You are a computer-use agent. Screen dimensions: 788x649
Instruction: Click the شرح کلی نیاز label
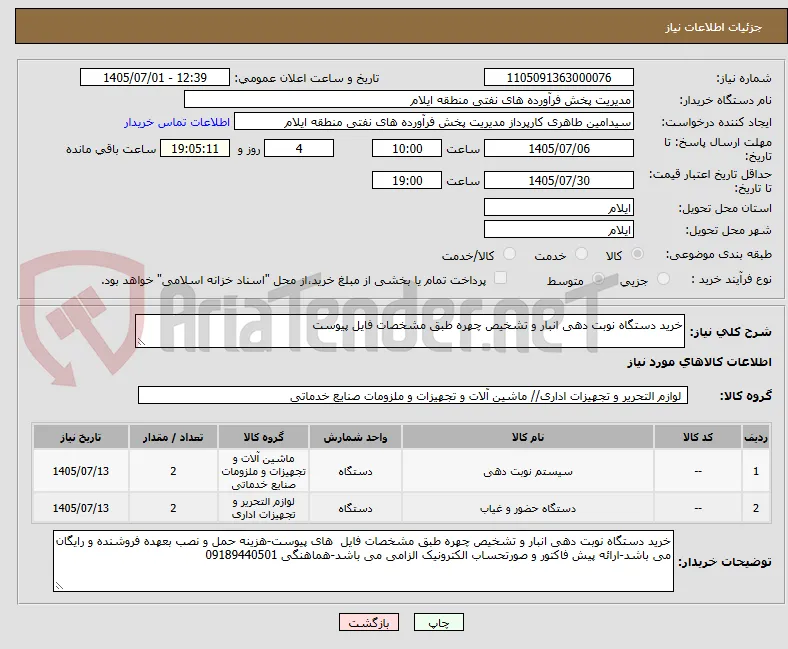point(731,332)
